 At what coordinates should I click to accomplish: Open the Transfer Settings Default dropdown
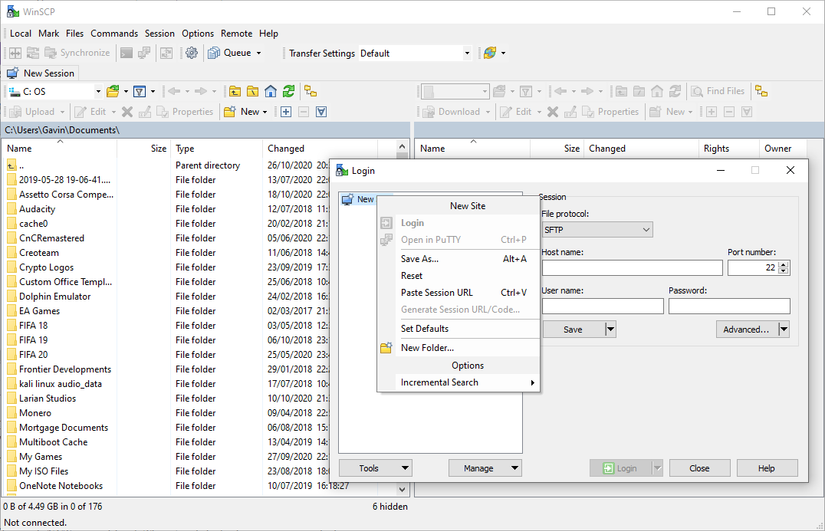pos(466,53)
